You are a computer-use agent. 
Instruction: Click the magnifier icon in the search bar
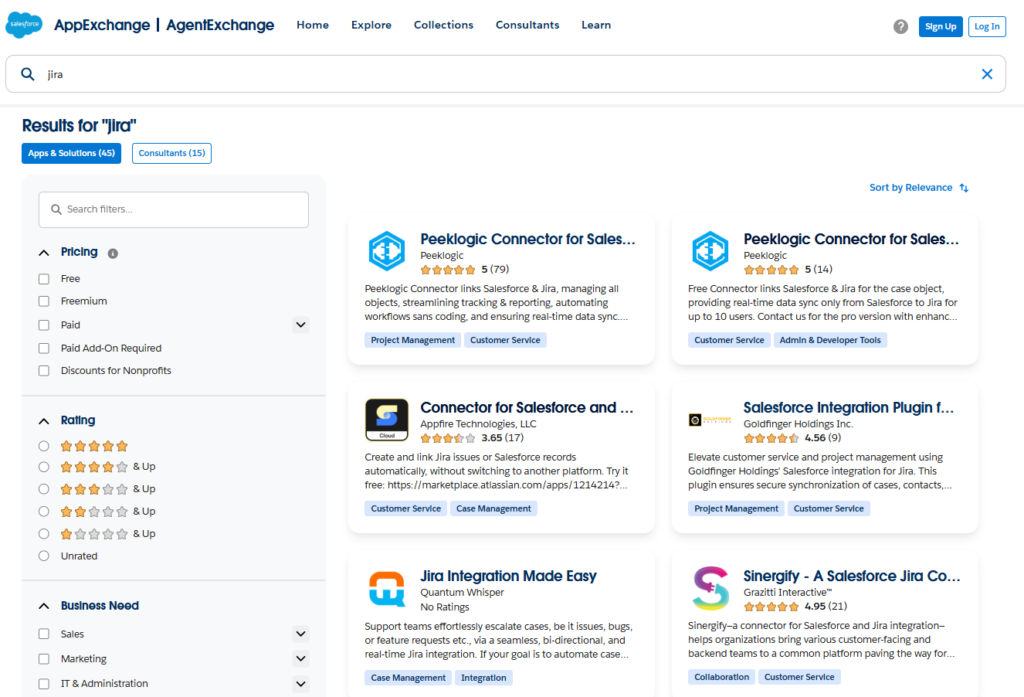click(26, 73)
